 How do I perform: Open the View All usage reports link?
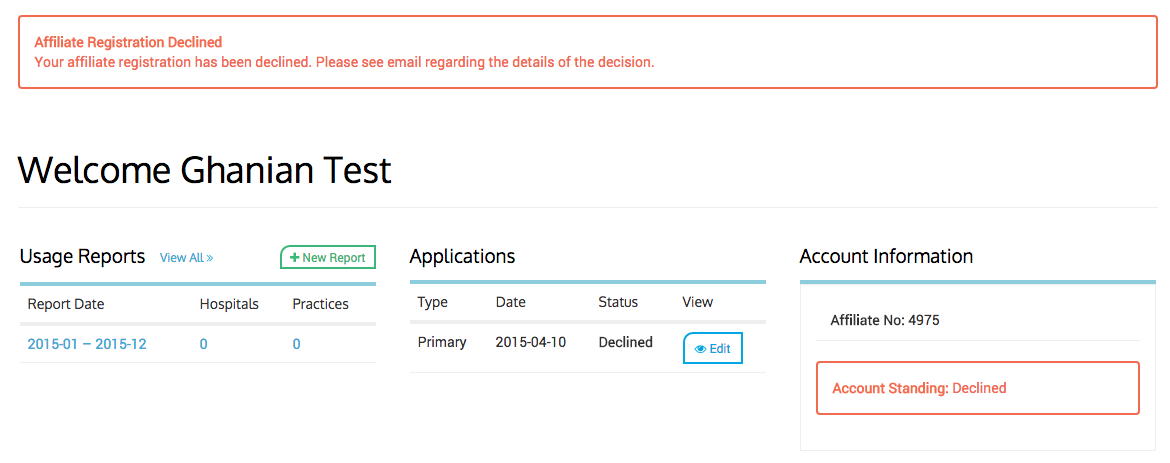(187, 258)
